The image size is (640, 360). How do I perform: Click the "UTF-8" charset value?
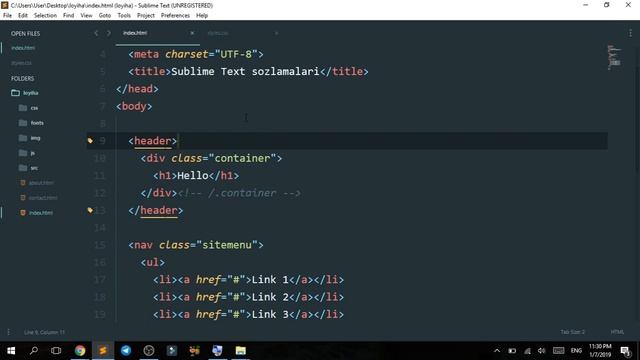point(236,54)
